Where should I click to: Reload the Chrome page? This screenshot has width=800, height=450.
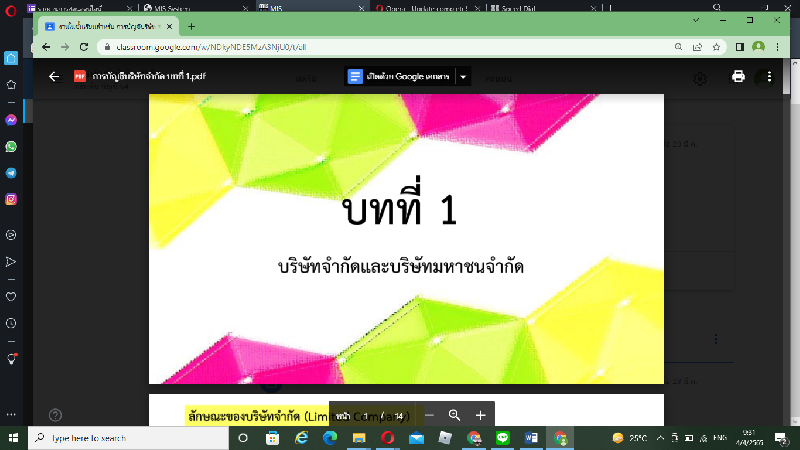point(85,46)
